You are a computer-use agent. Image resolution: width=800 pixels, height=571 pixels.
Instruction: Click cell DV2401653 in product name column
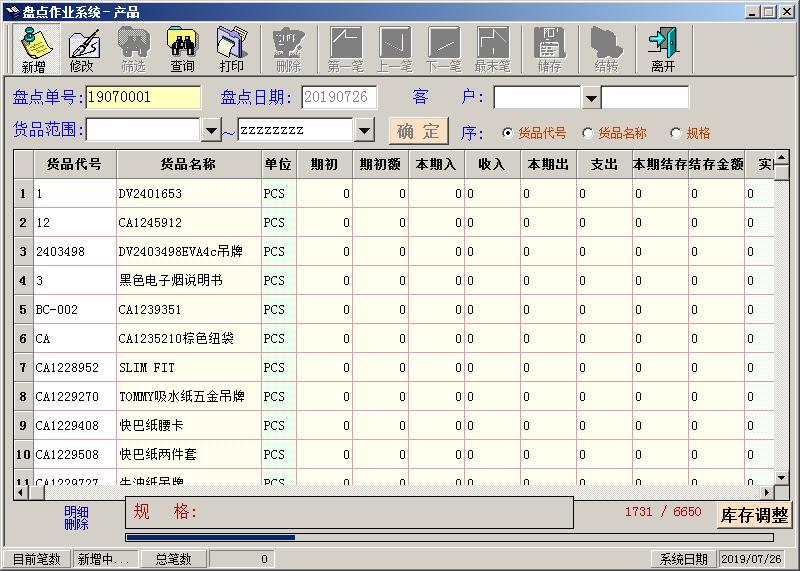point(189,193)
